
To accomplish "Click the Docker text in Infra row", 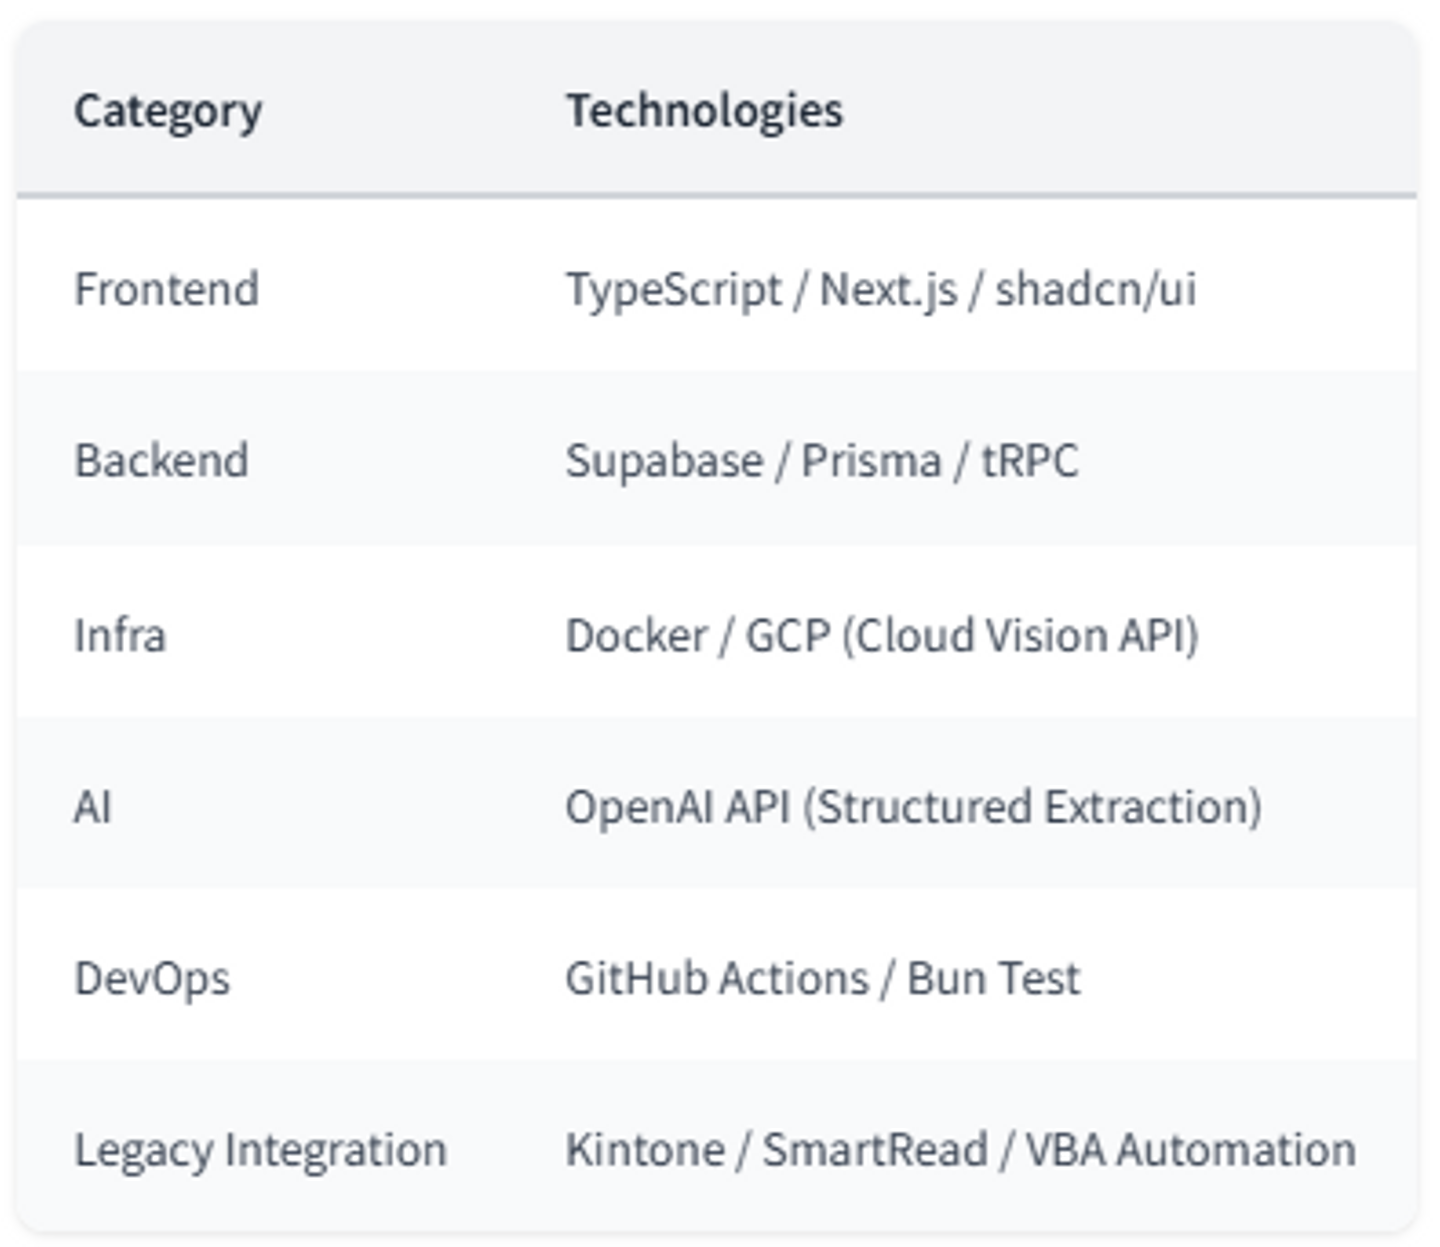I will point(637,636).
